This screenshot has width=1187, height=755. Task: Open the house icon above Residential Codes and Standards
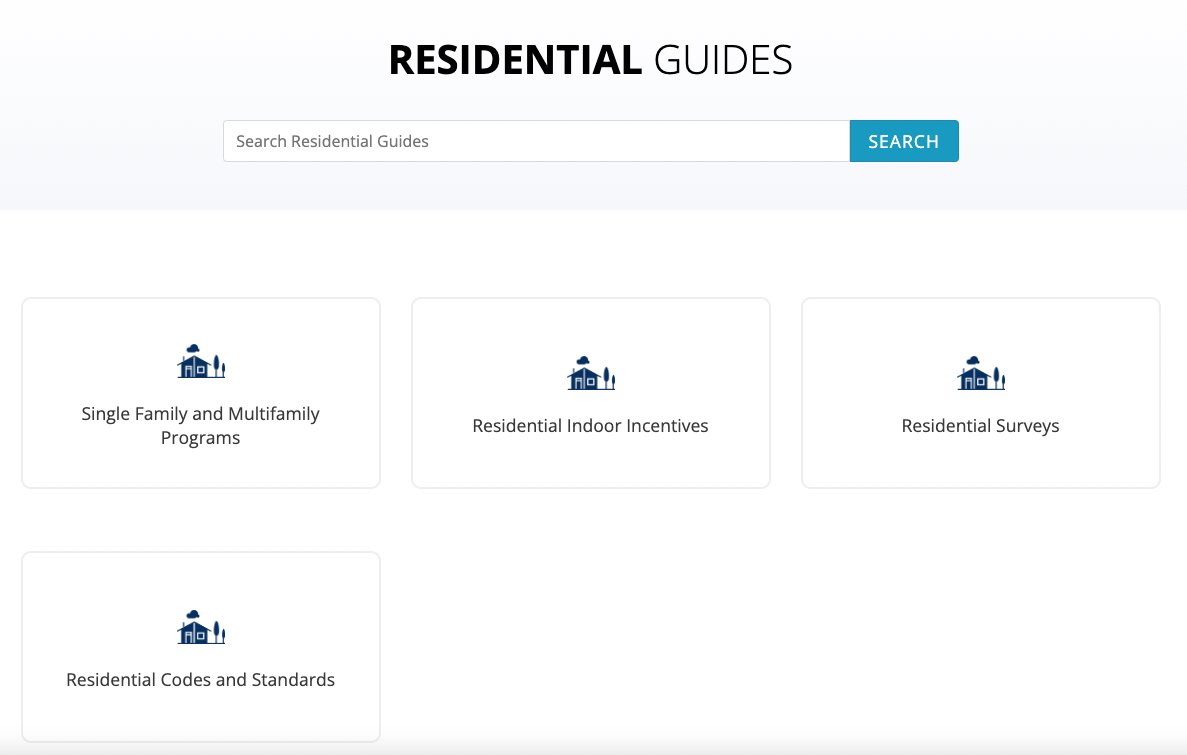pos(201,627)
